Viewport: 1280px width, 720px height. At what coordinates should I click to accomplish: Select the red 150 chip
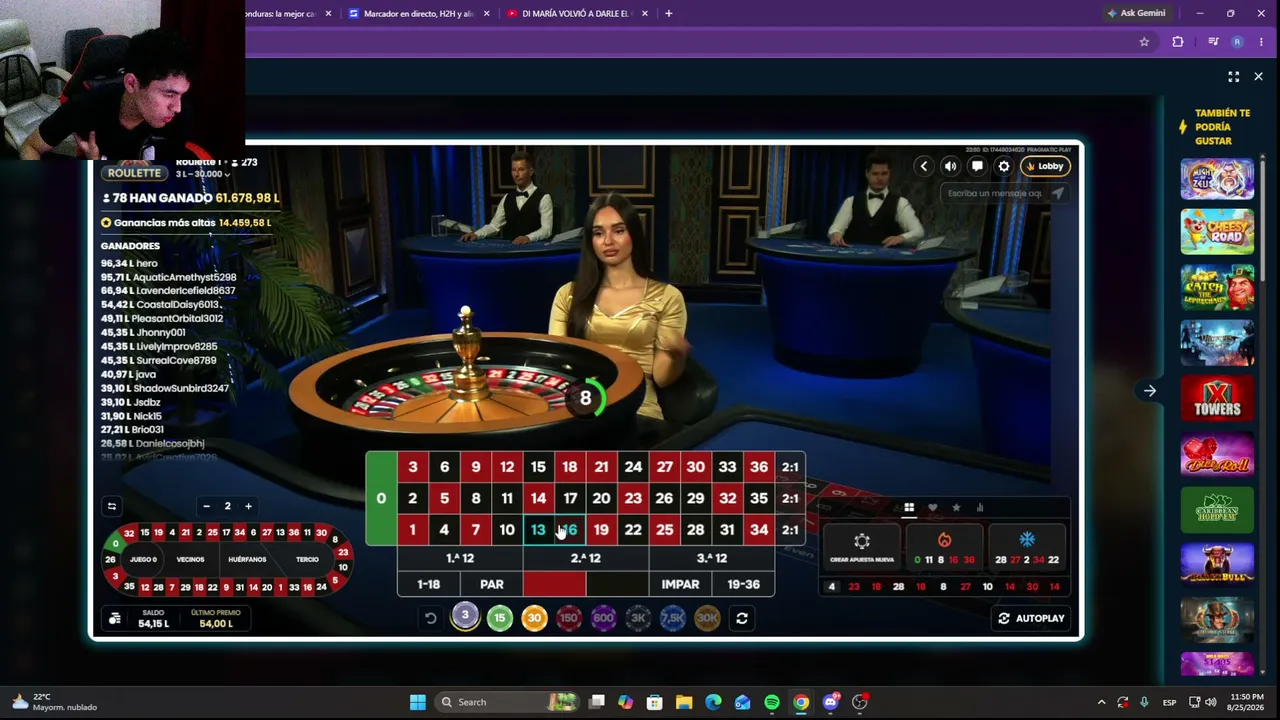pos(569,618)
